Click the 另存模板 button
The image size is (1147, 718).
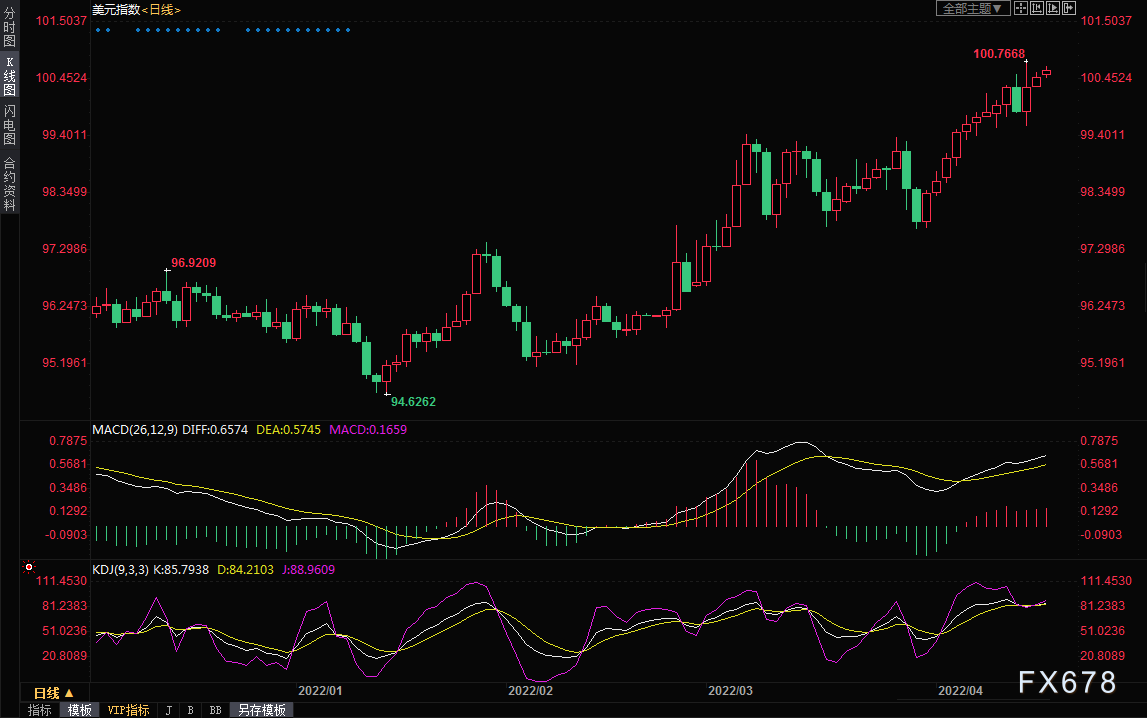click(x=261, y=710)
